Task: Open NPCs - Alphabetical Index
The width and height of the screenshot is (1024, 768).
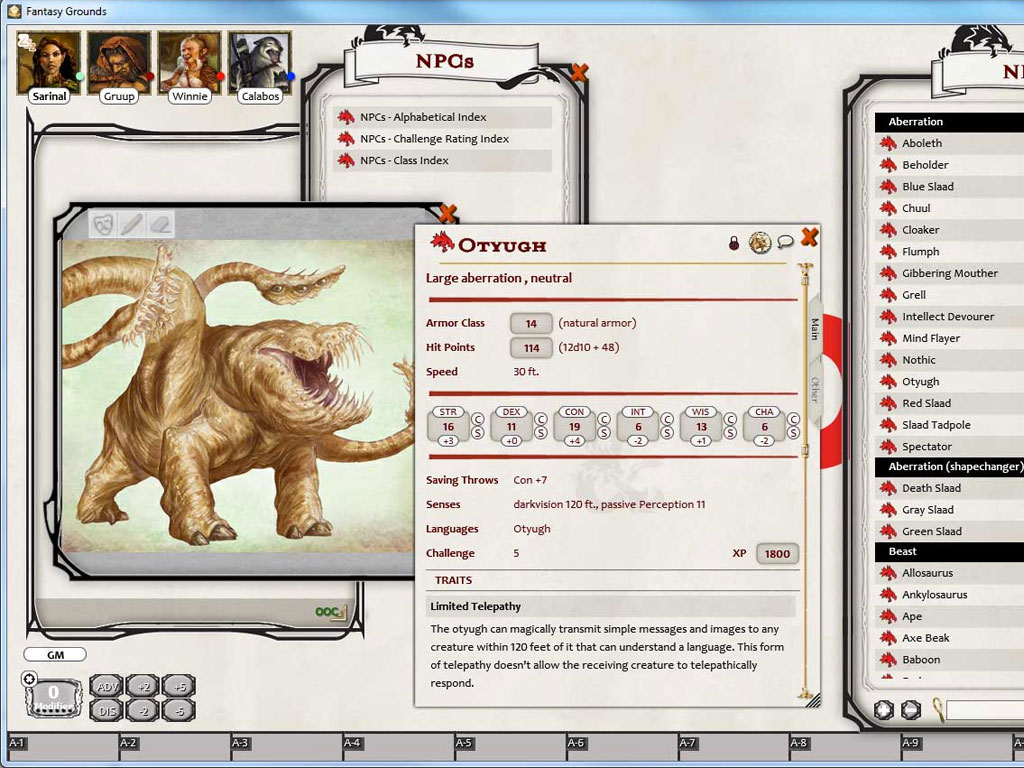Action: point(423,117)
